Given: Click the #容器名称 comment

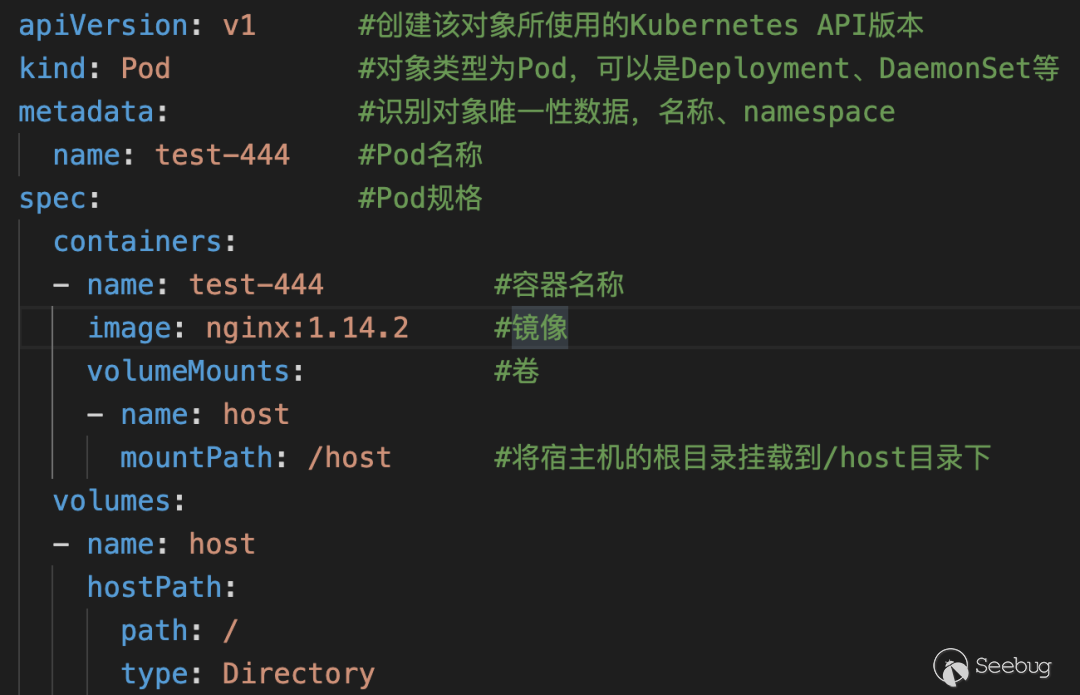Looking at the screenshot, I should [x=558, y=285].
